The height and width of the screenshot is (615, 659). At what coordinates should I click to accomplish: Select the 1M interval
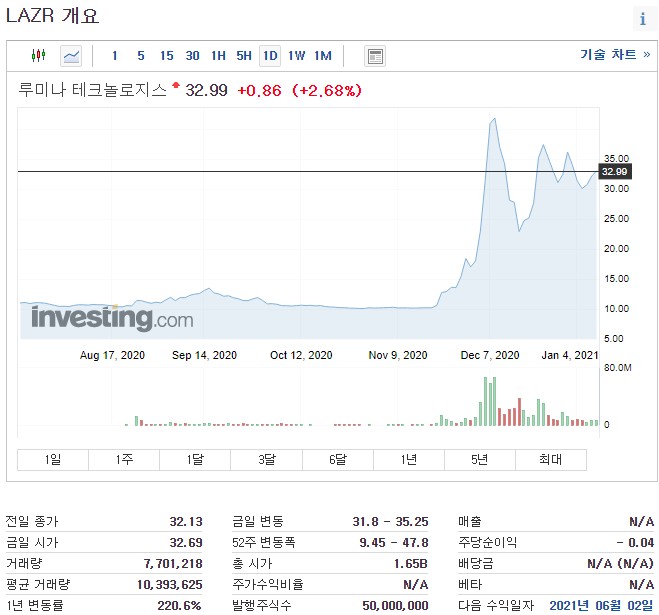323,56
